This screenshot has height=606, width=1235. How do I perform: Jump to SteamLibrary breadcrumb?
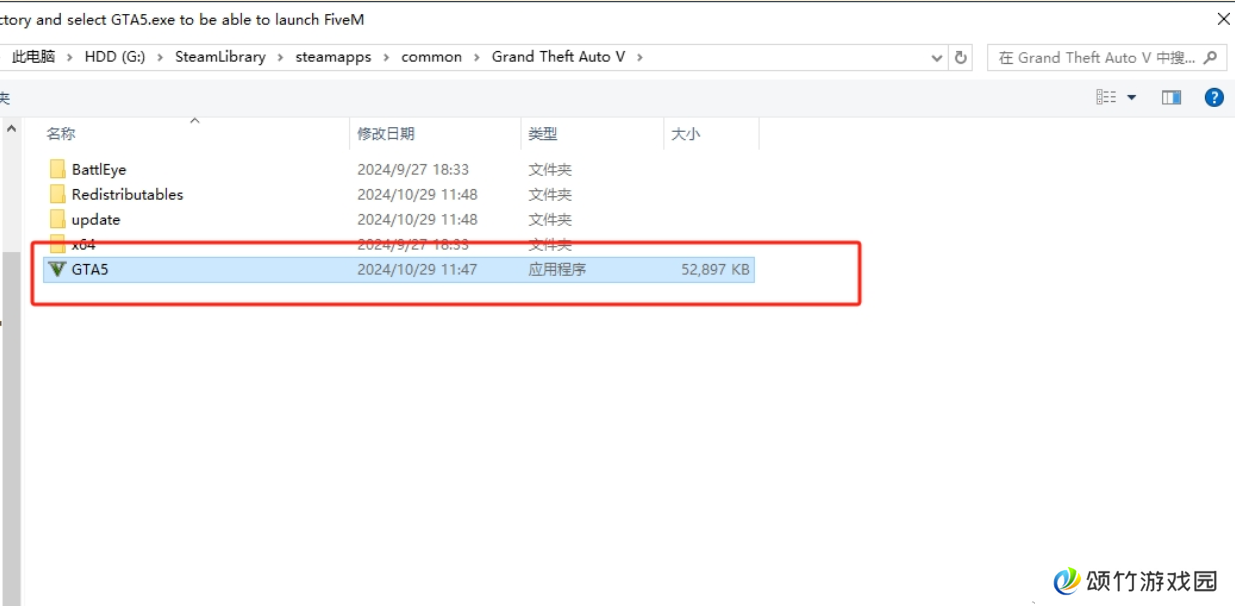tap(220, 57)
